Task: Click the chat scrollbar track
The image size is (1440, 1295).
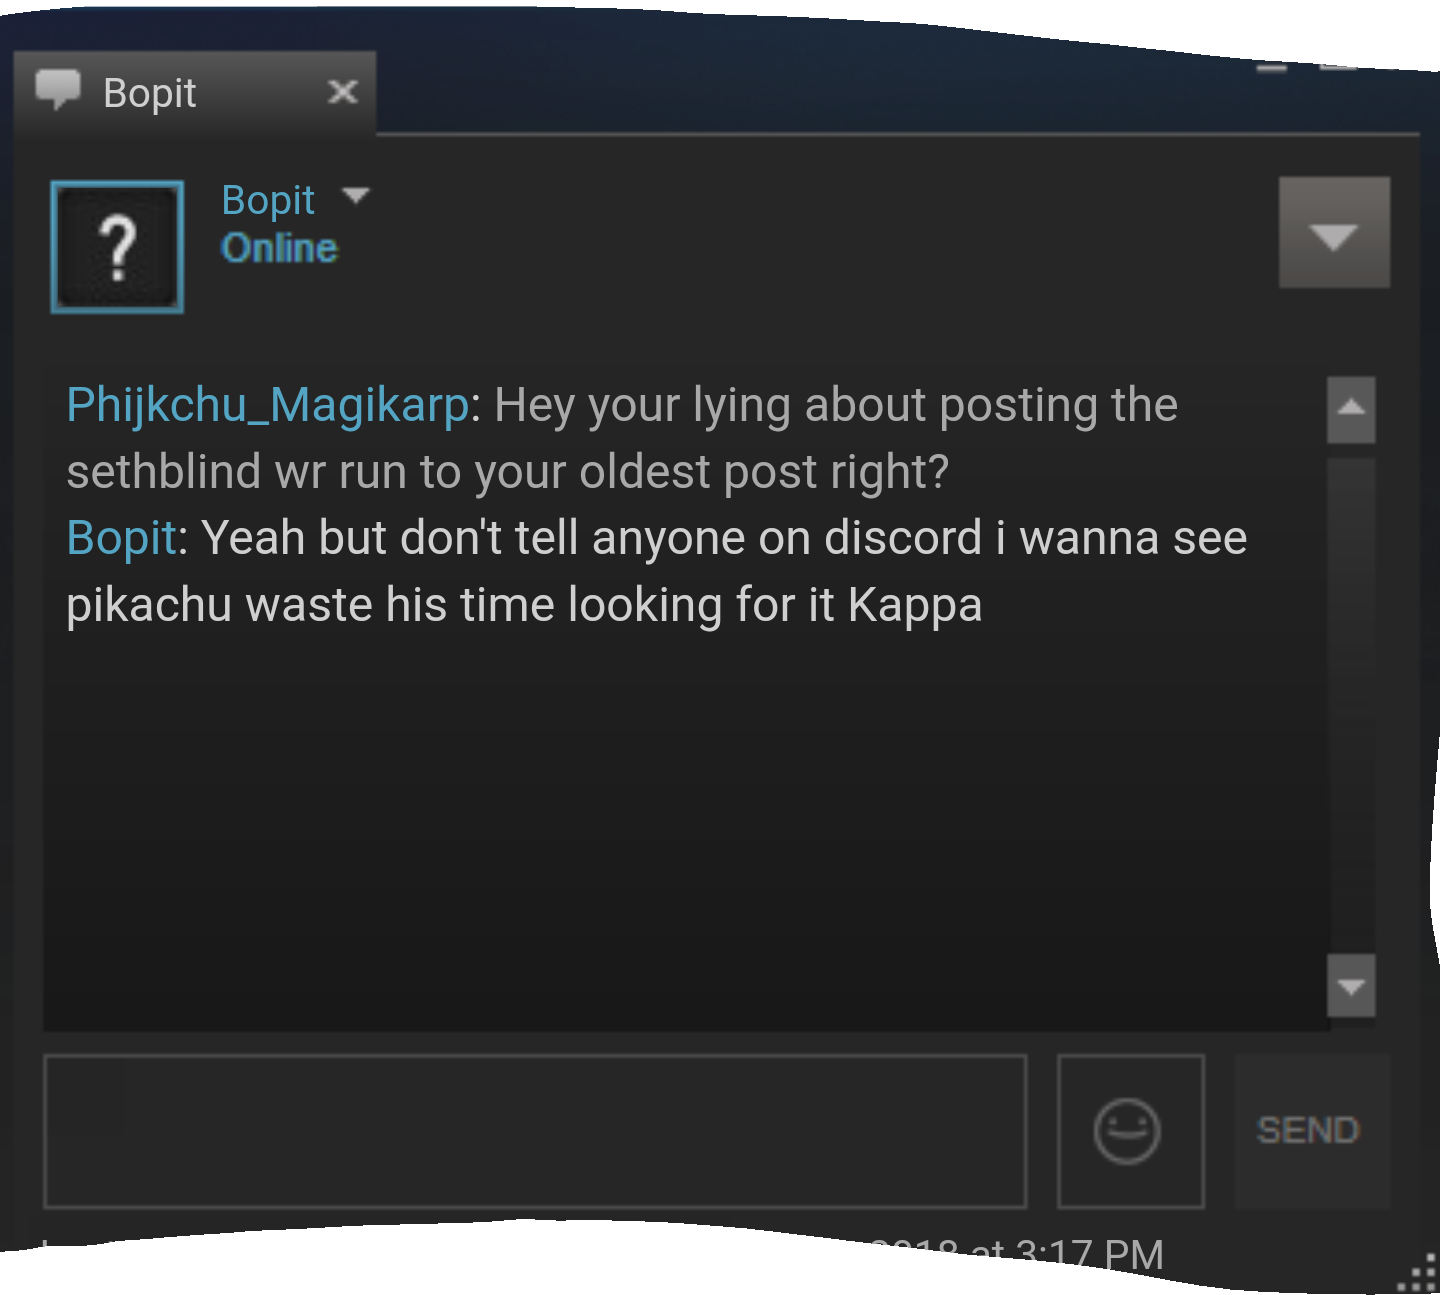Action: pos(1351,700)
